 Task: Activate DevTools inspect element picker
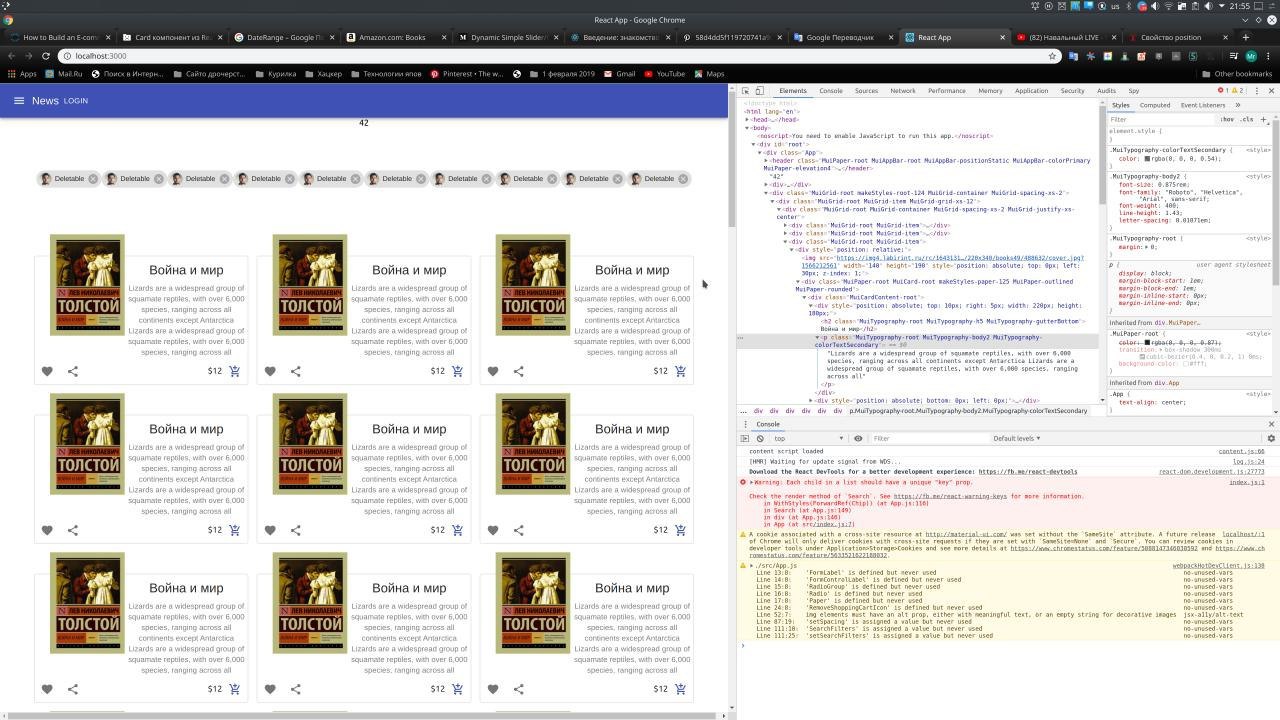(x=745, y=91)
